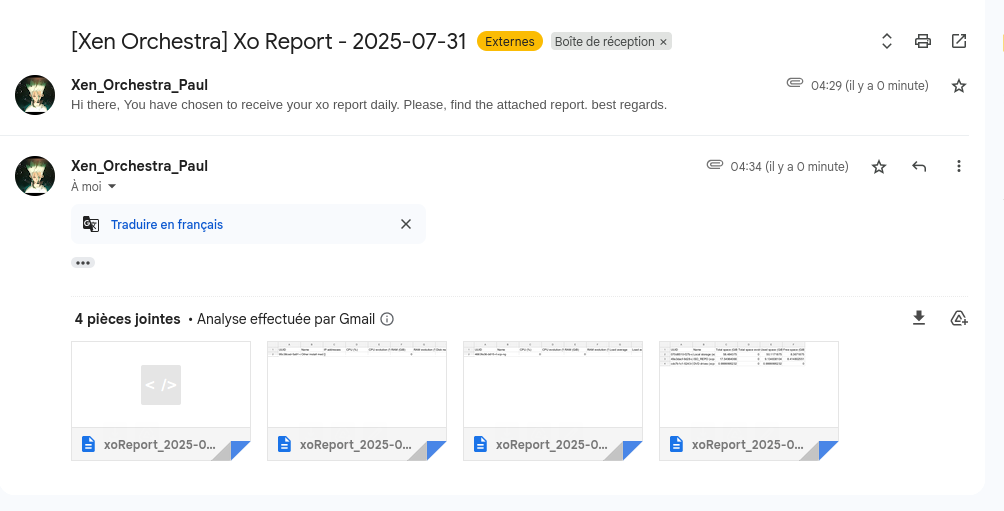Download all attachments
The width and height of the screenshot is (1004, 511).
tap(919, 318)
